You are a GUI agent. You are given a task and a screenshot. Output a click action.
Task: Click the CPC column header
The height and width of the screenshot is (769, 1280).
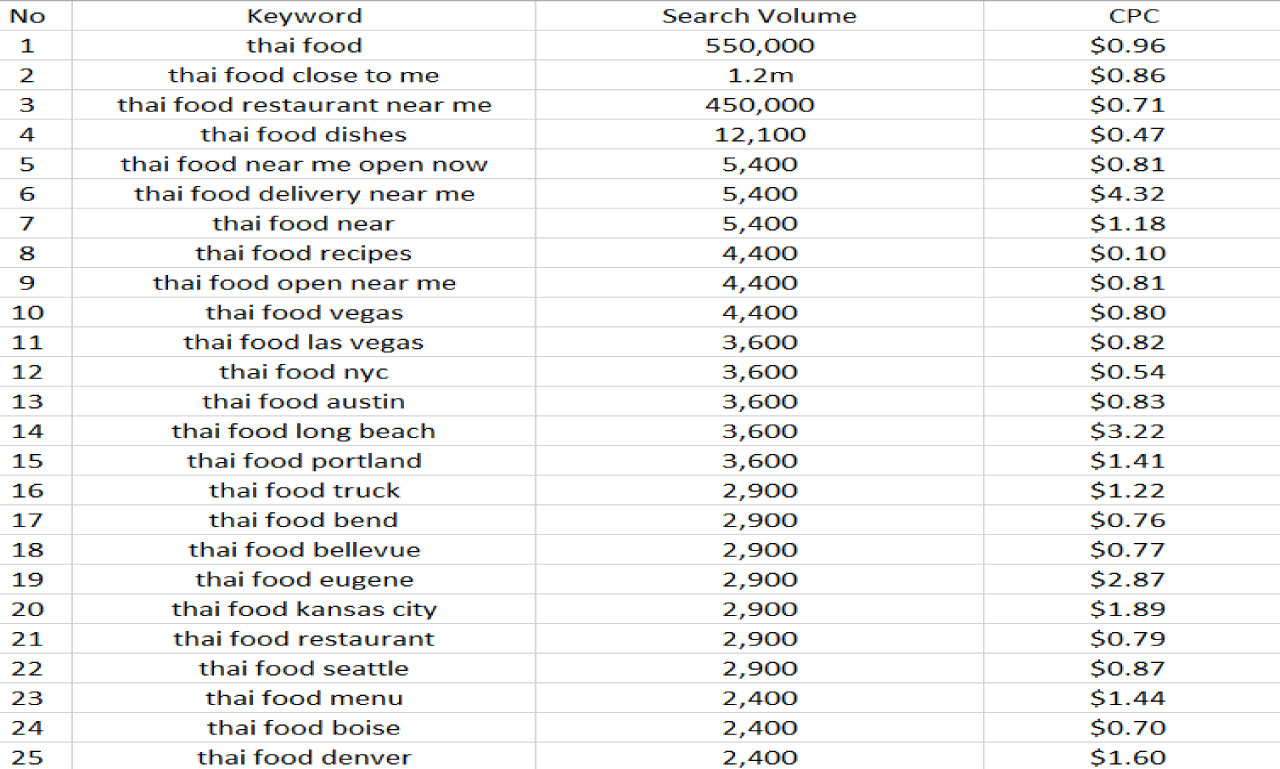pyautogui.click(x=1128, y=16)
